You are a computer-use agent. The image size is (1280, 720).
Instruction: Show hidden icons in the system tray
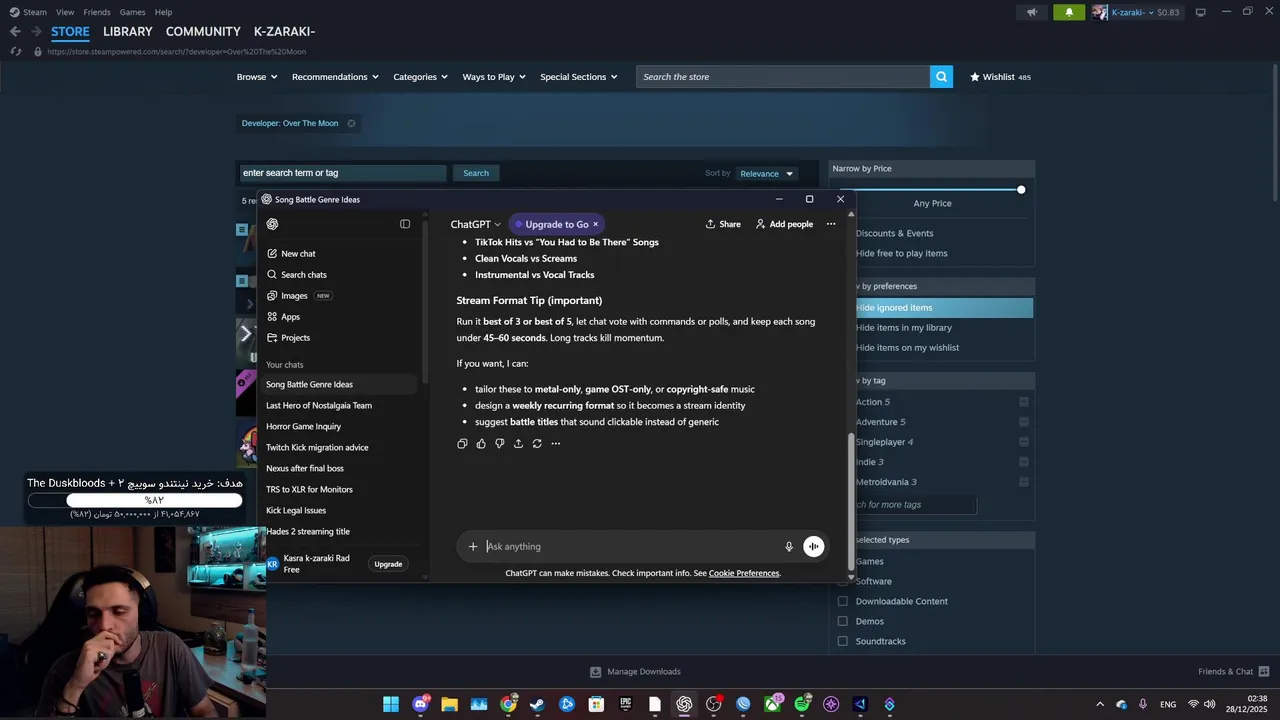pos(1100,704)
